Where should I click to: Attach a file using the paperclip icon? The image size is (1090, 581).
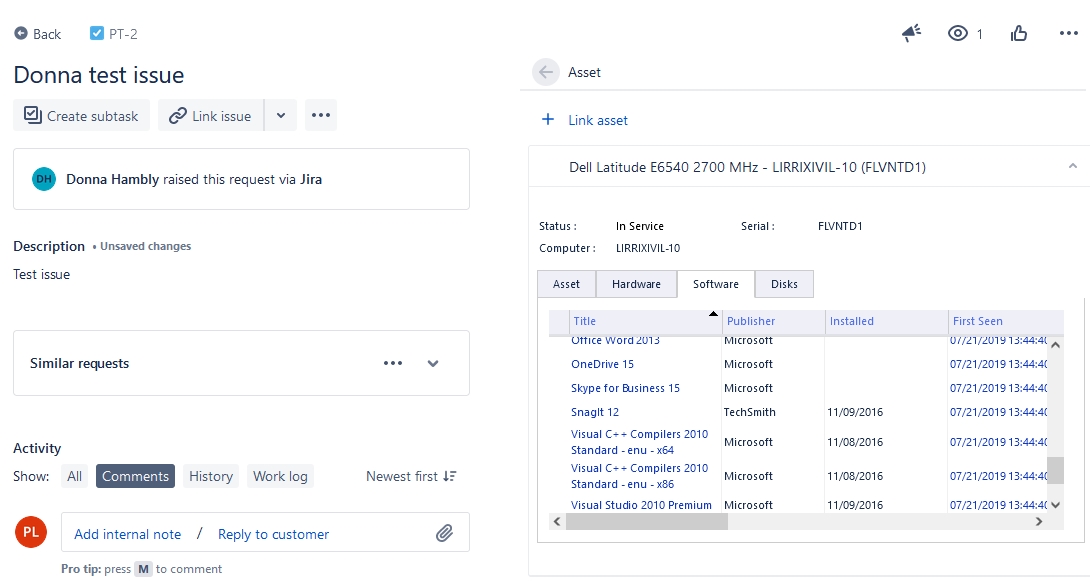(447, 533)
